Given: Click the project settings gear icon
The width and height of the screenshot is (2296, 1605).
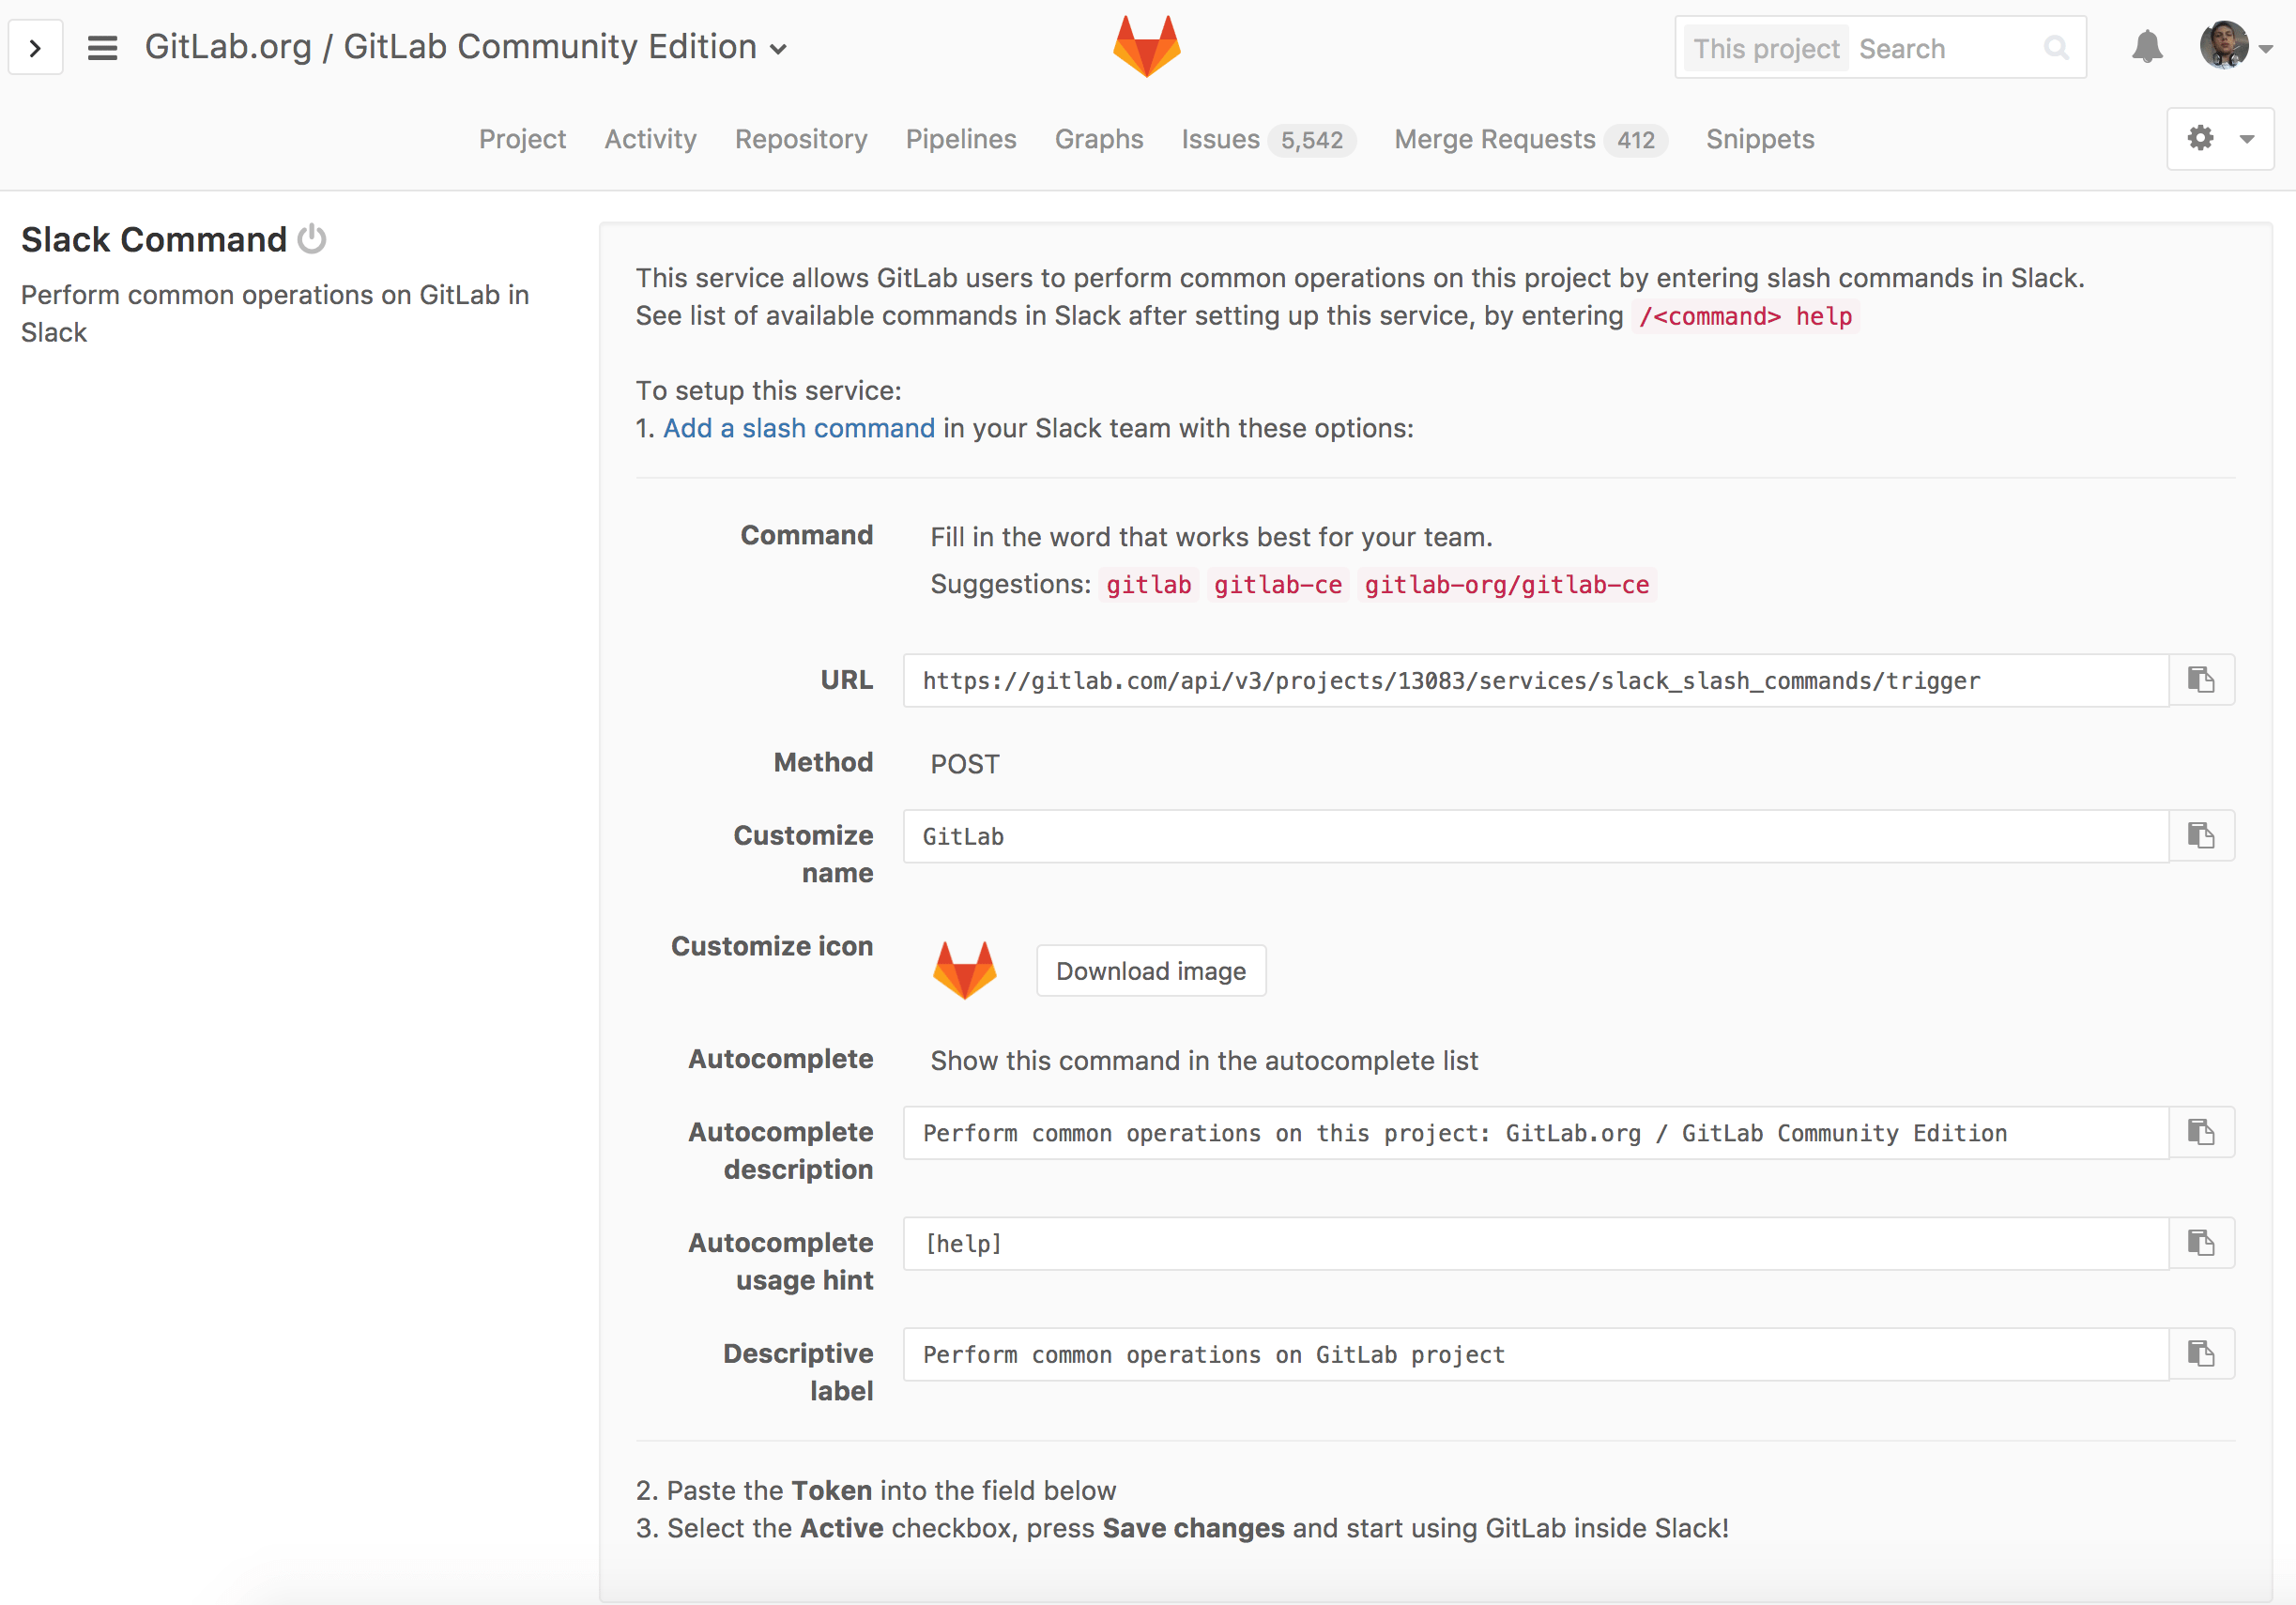Looking at the screenshot, I should (2202, 139).
